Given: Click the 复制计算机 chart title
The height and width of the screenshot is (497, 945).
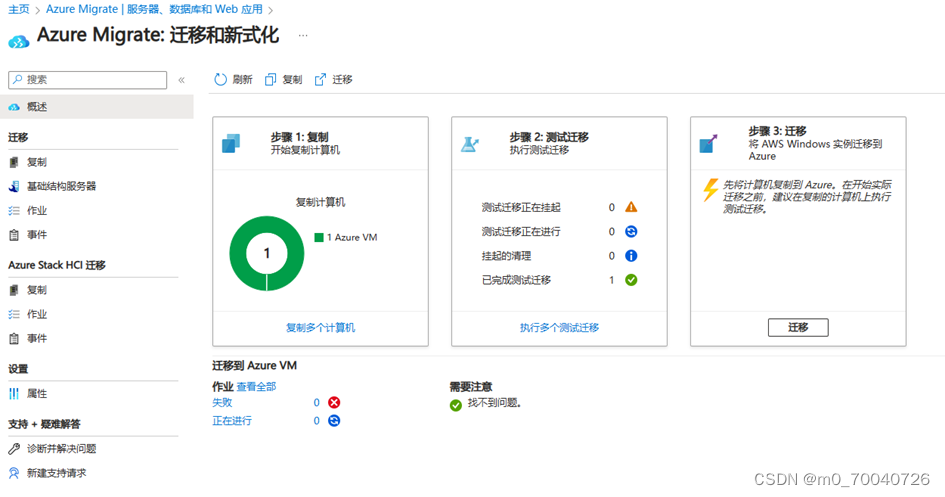Looking at the screenshot, I should [x=320, y=202].
